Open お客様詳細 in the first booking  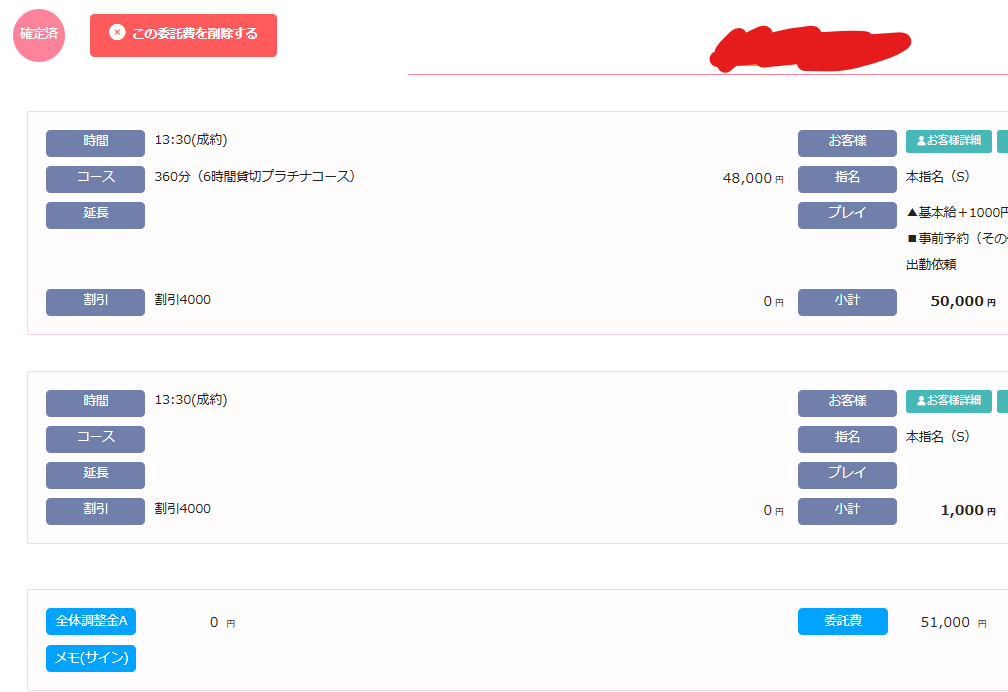(x=949, y=142)
